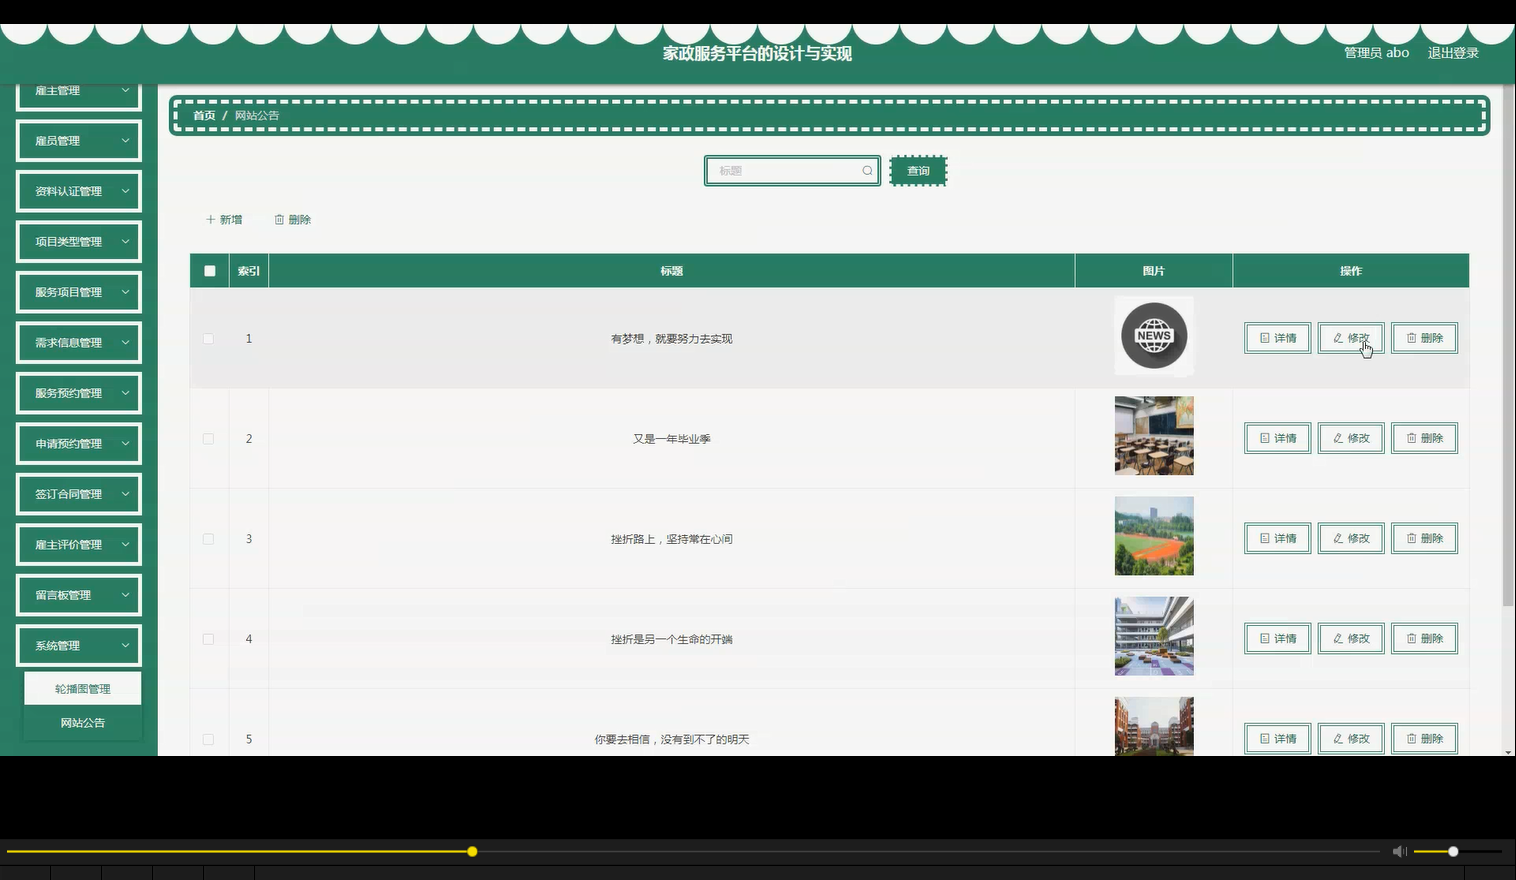1516x880 pixels.
Task: Open 详情 for row 挫折是另一个生命的开端
Action: [x=1277, y=638]
